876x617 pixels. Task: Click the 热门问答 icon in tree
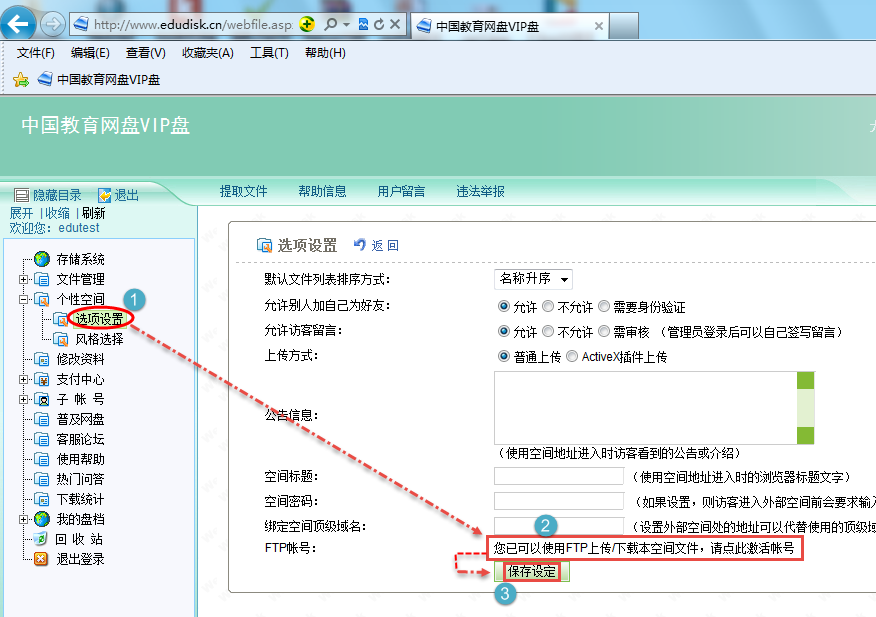(x=42, y=479)
